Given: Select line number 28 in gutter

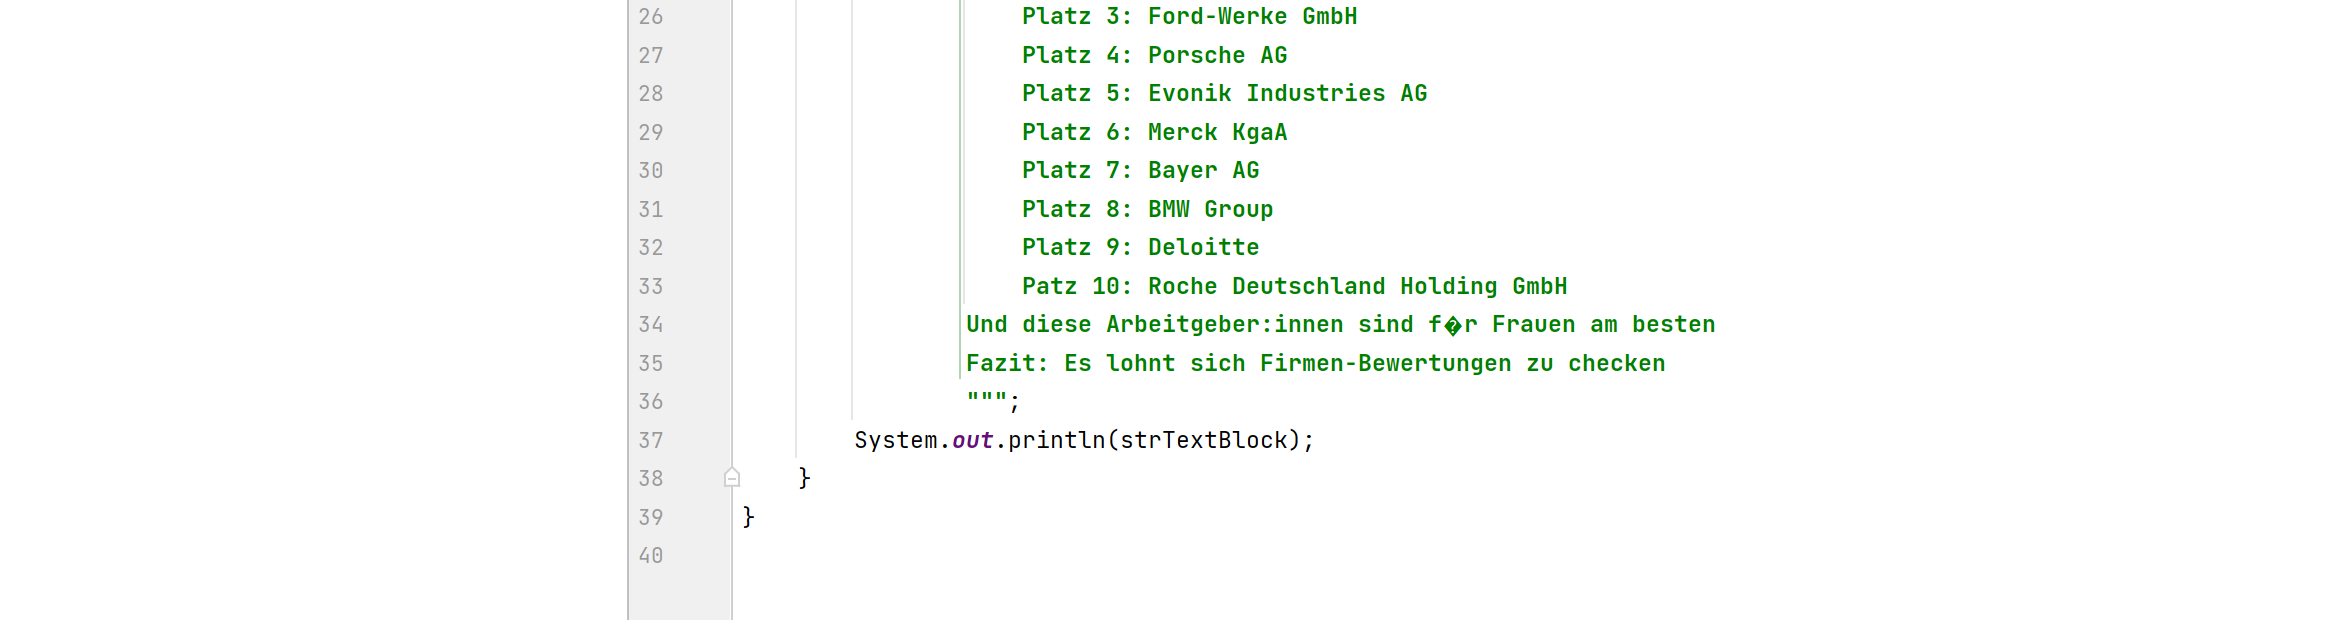Looking at the screenshot, I should coord(651,94).
